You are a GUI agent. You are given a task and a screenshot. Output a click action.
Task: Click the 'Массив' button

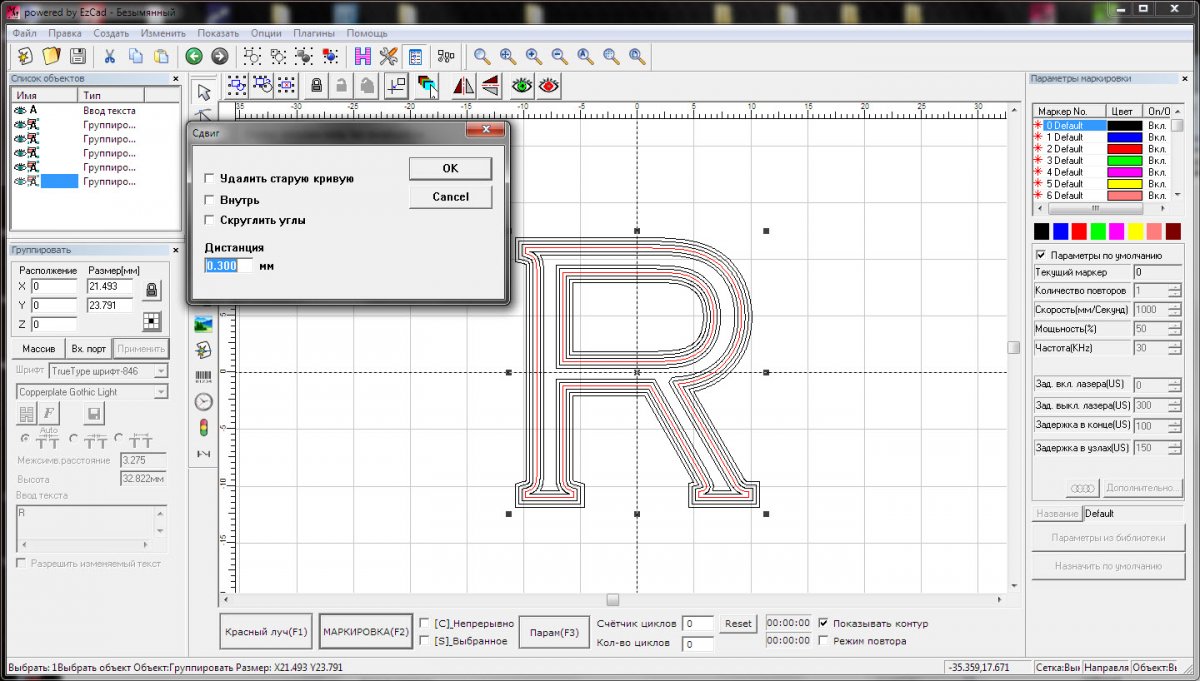click(37, 349)
